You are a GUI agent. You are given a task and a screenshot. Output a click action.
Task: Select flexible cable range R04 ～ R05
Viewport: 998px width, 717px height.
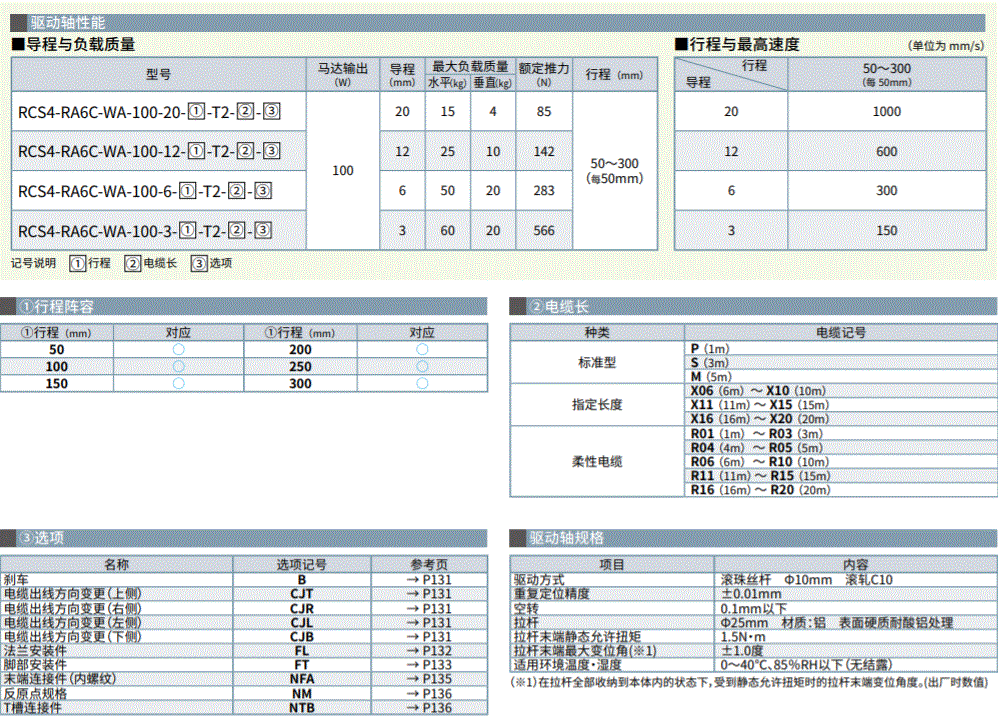757,448
